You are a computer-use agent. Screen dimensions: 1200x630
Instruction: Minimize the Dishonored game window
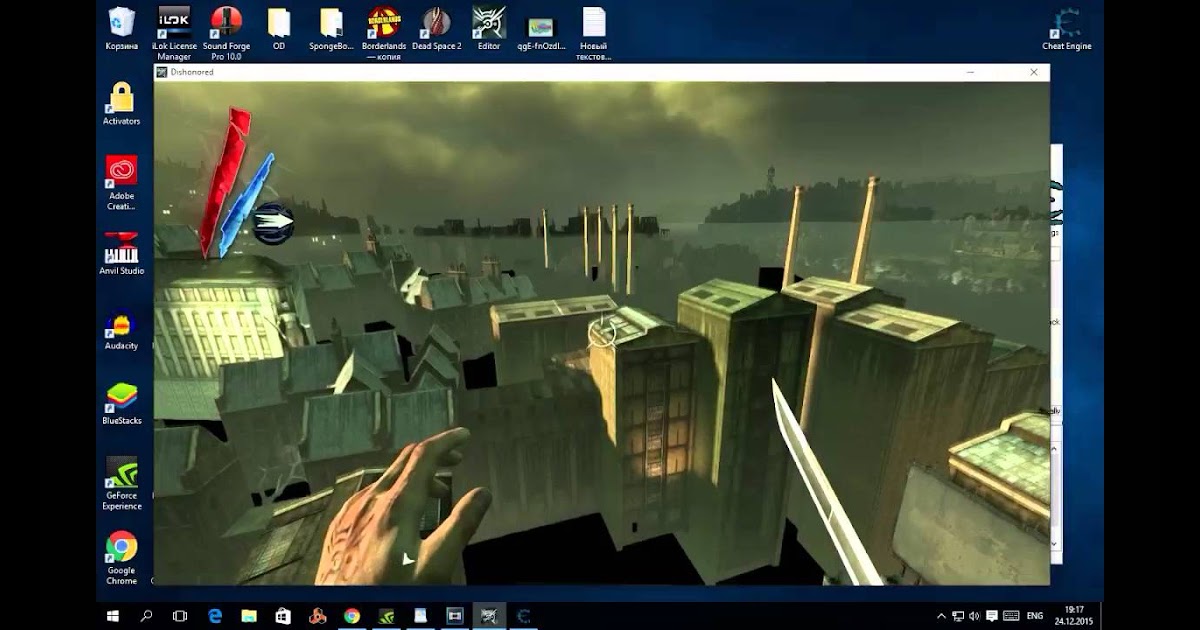pyautogui.click(x=970, y=72)
